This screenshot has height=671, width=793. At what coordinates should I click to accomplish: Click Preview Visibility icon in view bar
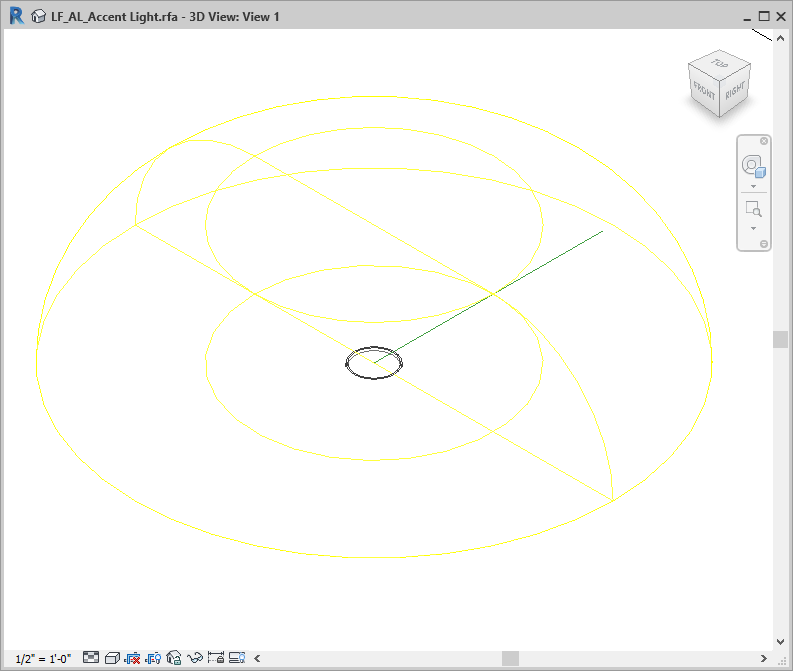click(237, 658)
